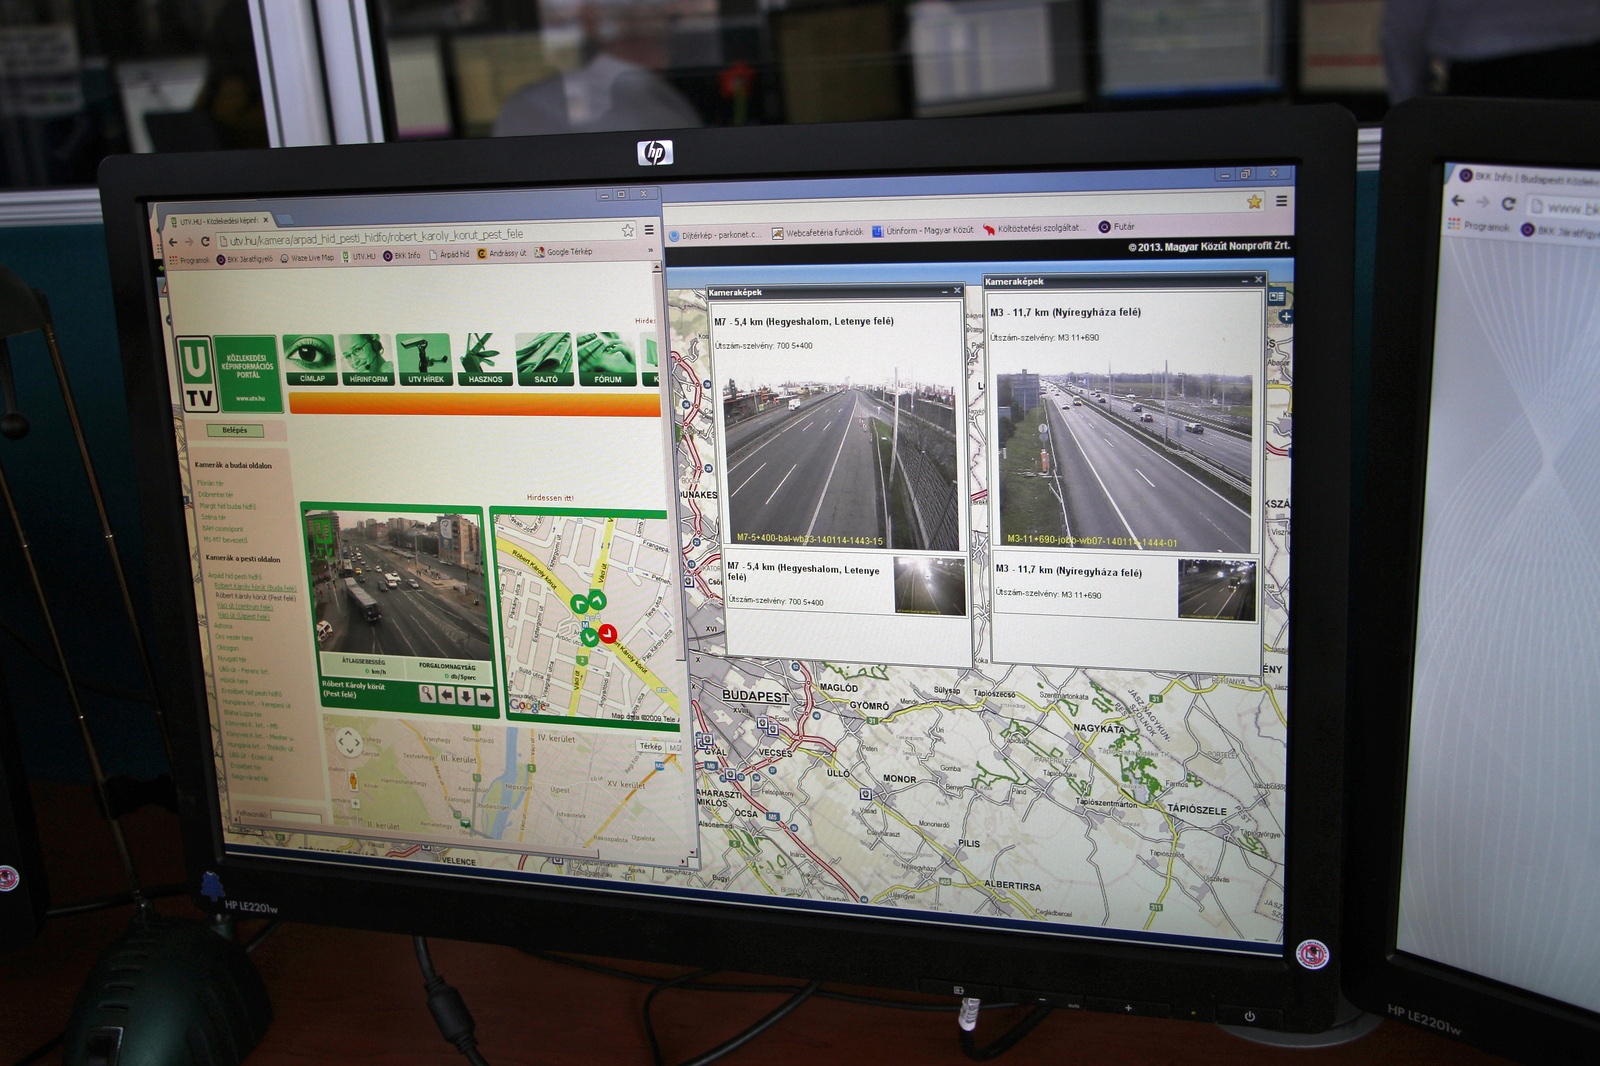
Task: Drop the Street View pegman icon
Action: coord(353,780)
